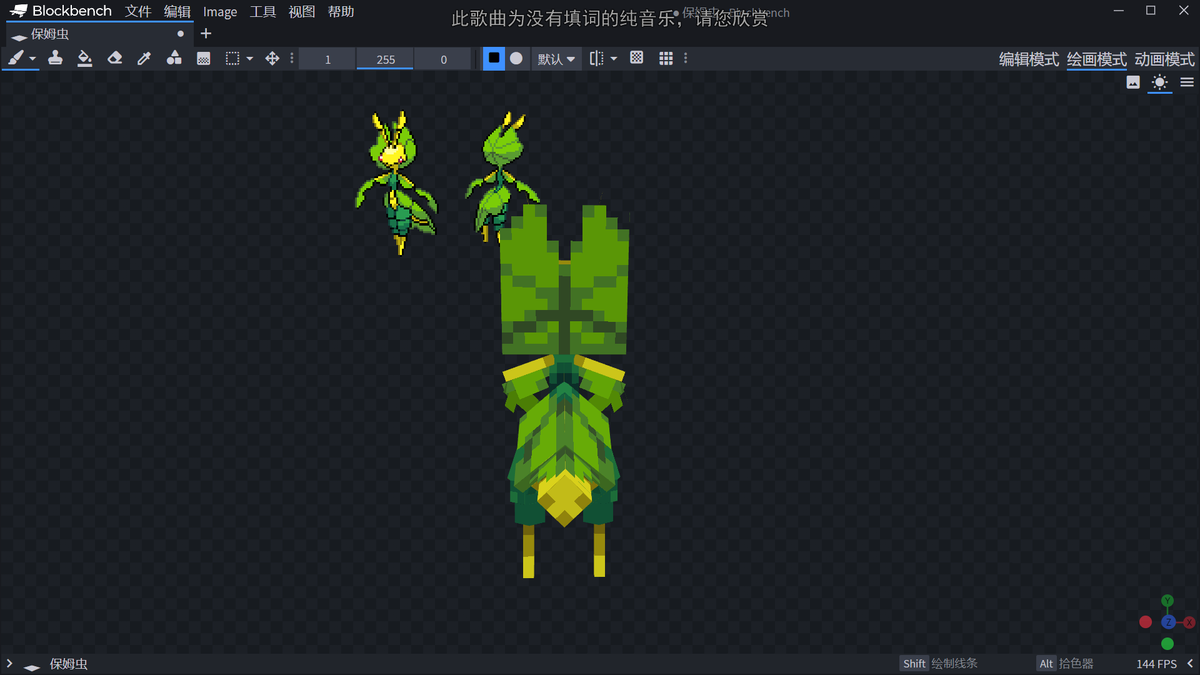
Task: Select the color picker eyedropper tool
Action: pyautogui.click(x=144, y=58)
